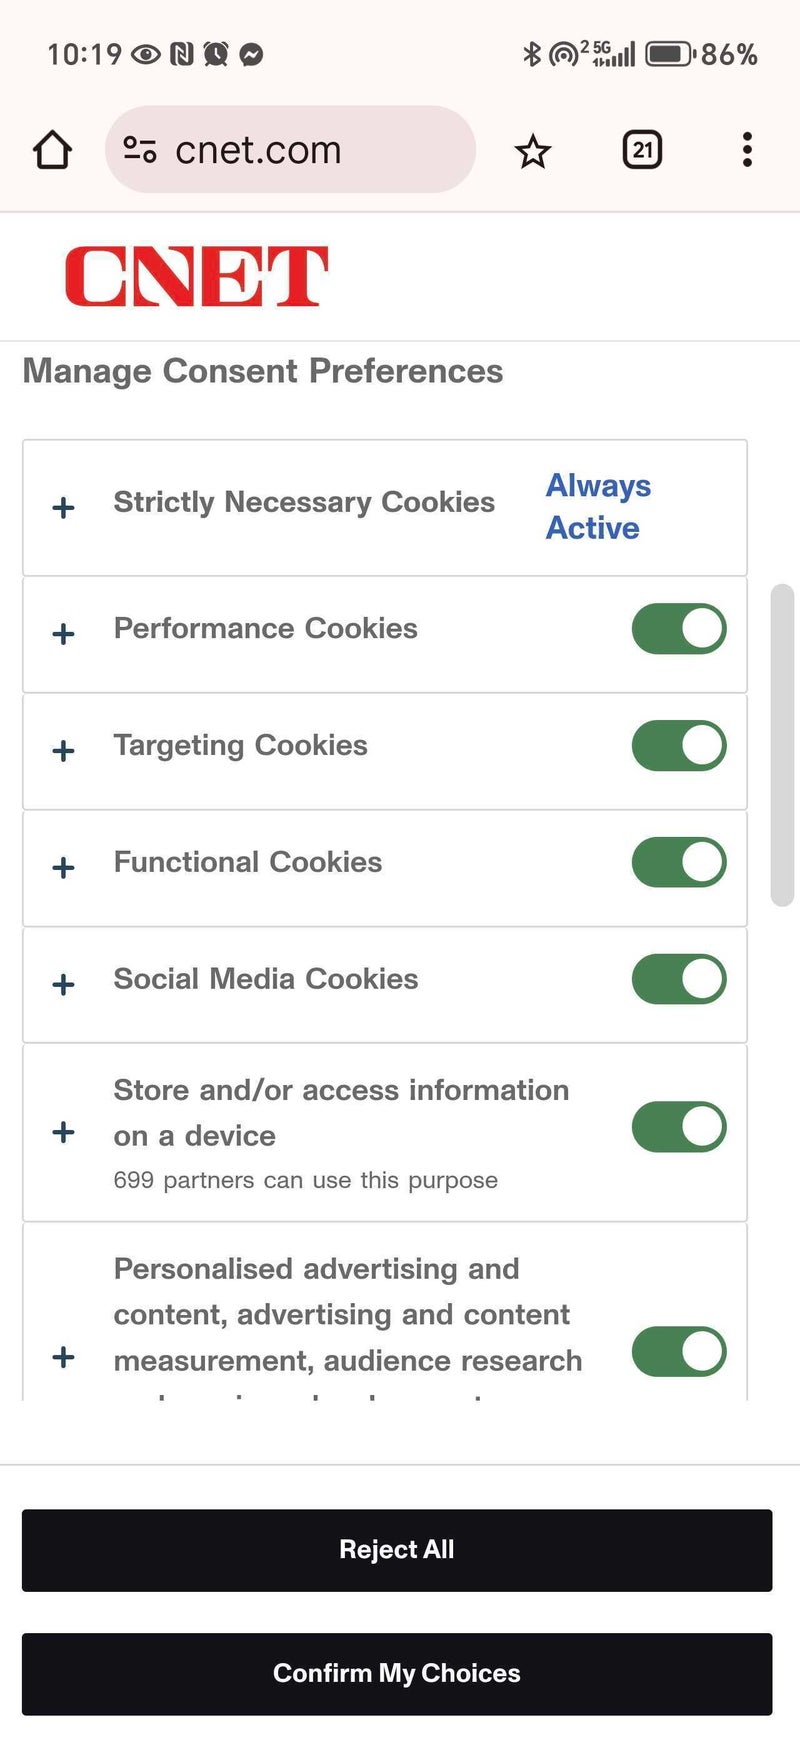Screen dimensions: 800x1750
Task: Expand Strictly Necessary Cookies section
Action: (63, 508)
